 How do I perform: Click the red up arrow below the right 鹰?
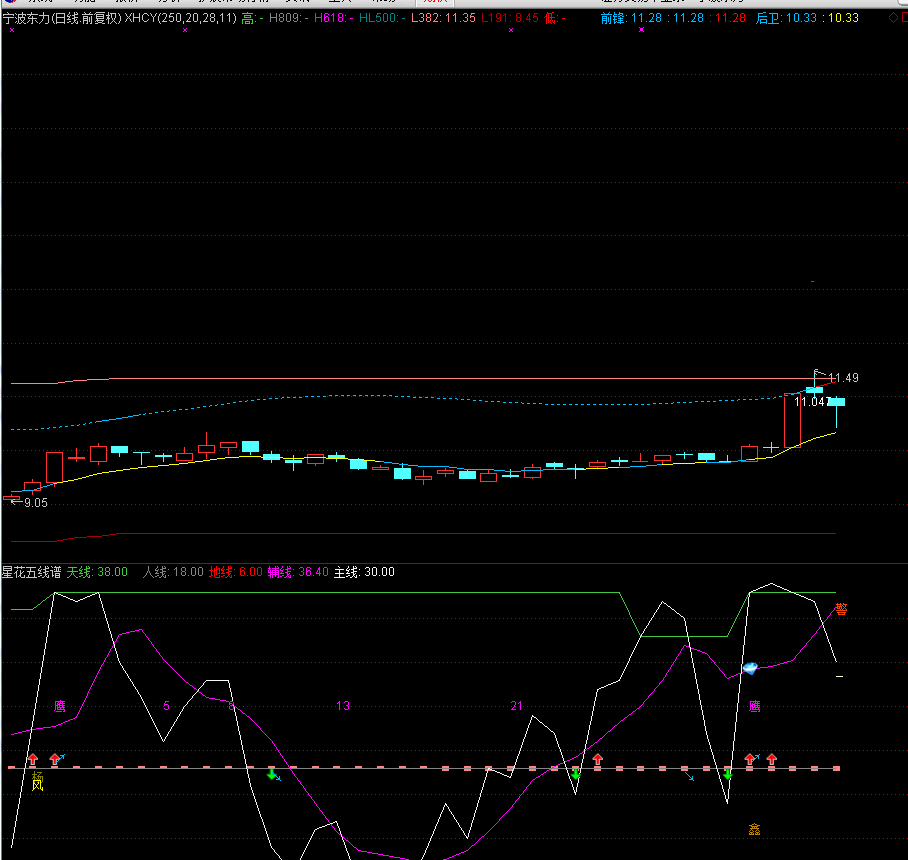point(751,759)
